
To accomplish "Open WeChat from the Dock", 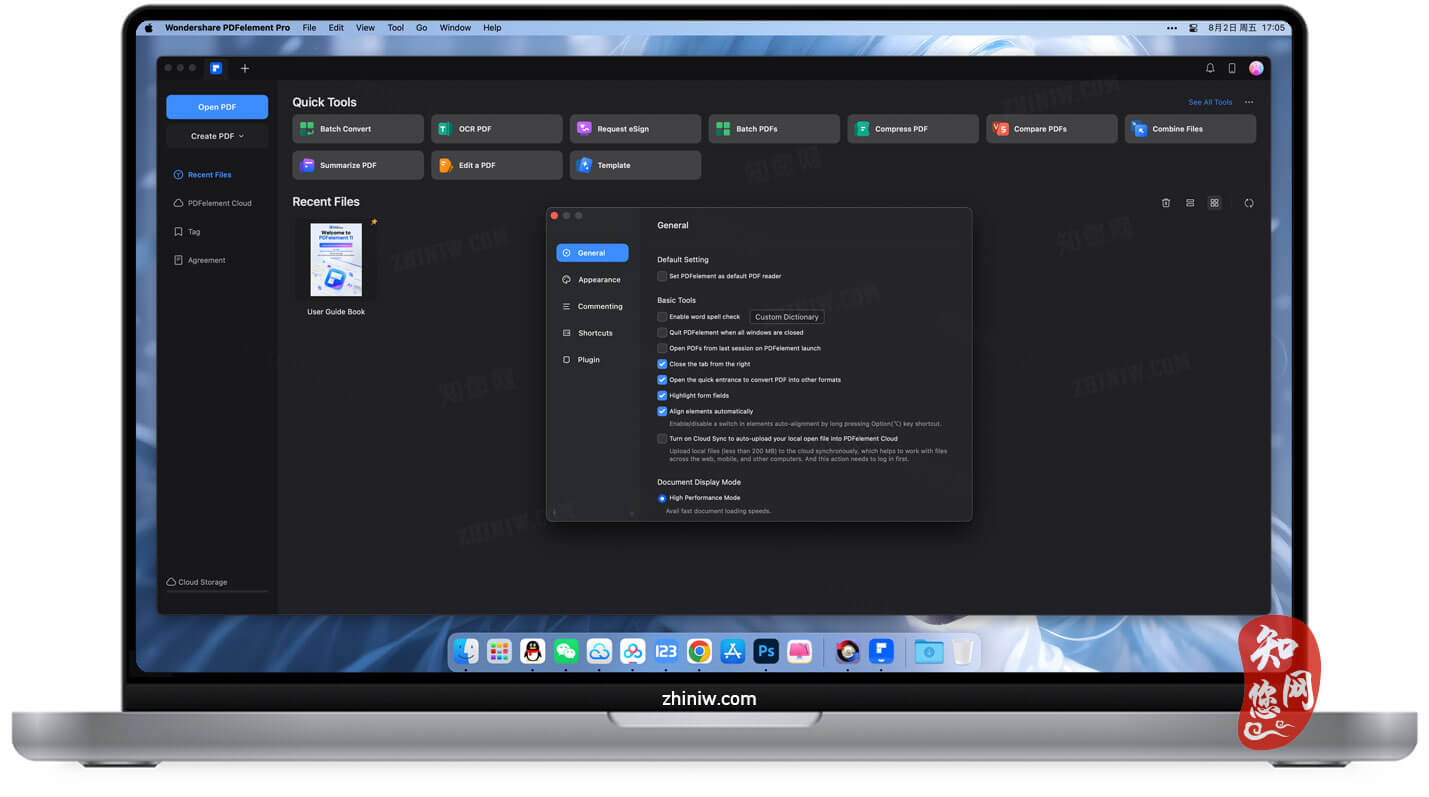I will [x=566, y=652].
